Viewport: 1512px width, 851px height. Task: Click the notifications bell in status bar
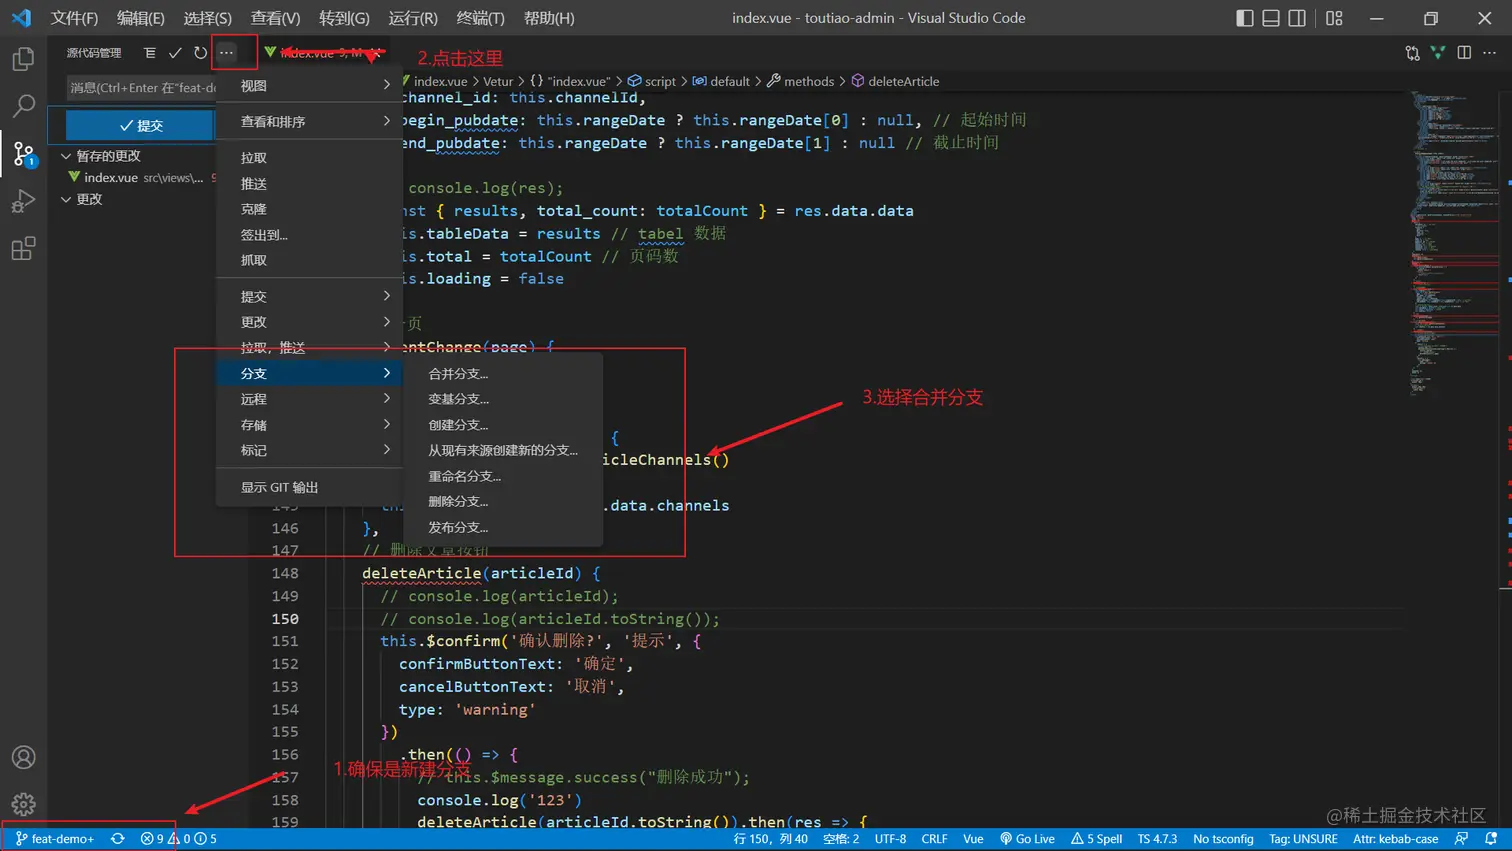click(1491, 839)
